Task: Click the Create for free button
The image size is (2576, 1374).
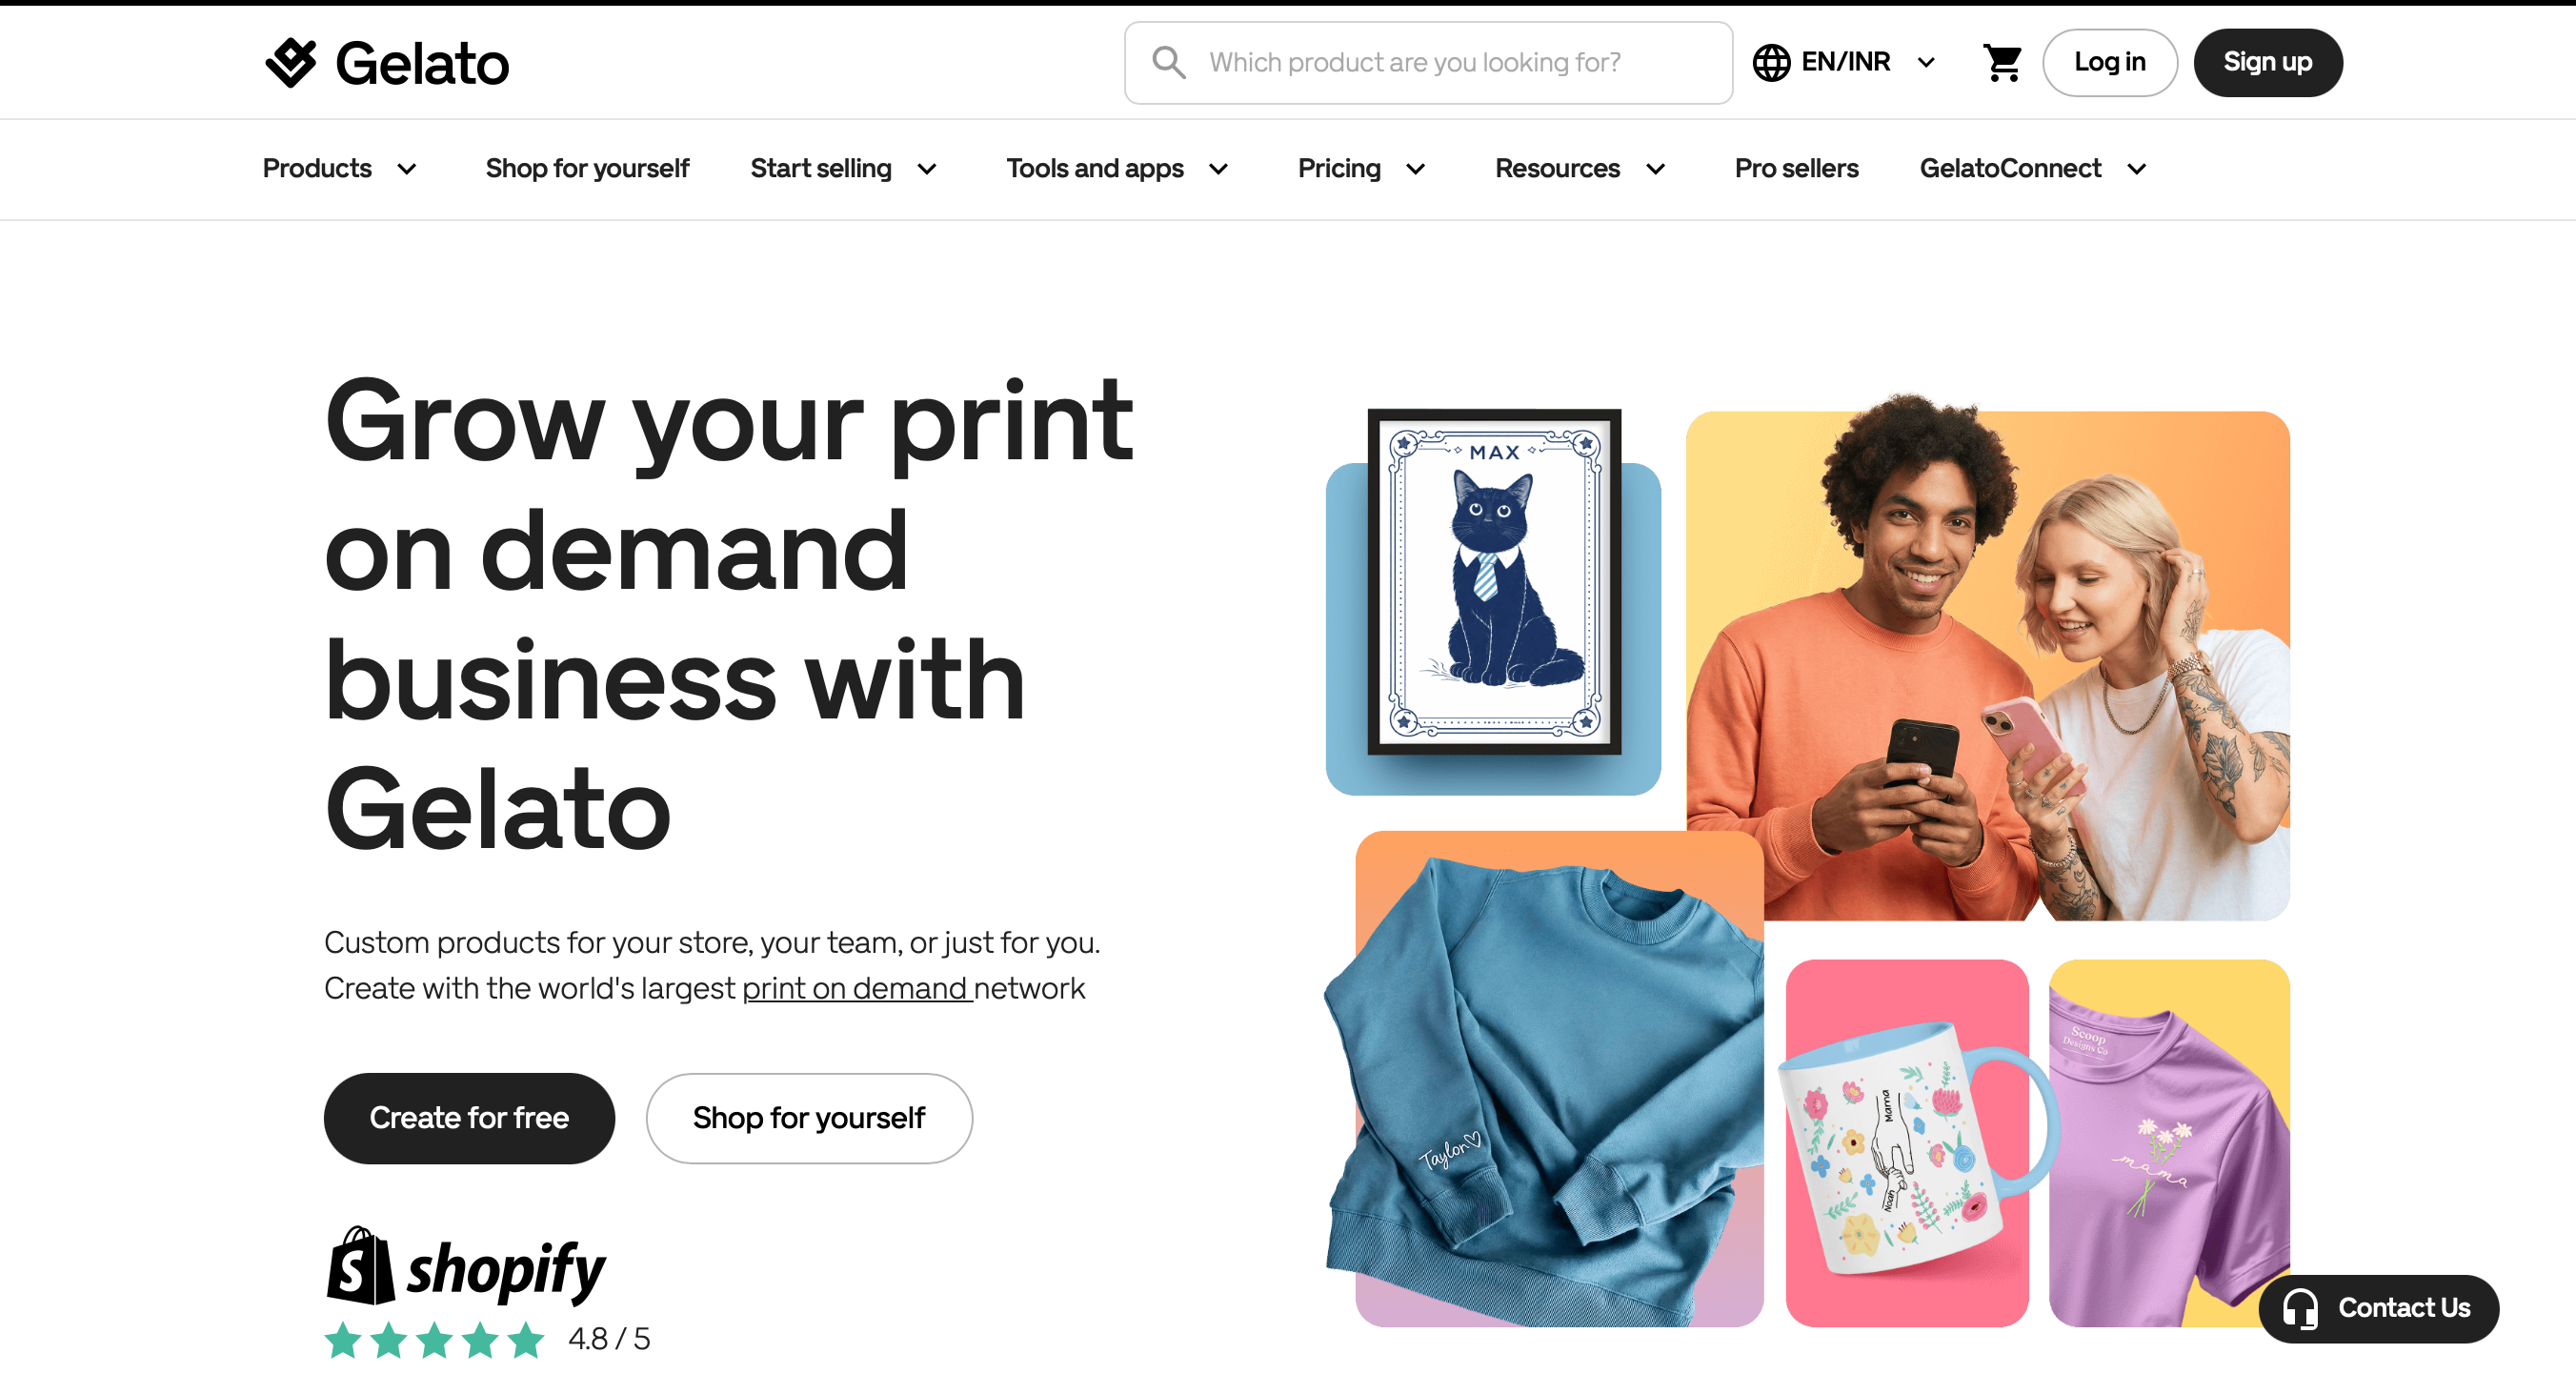Action: 469,1118
